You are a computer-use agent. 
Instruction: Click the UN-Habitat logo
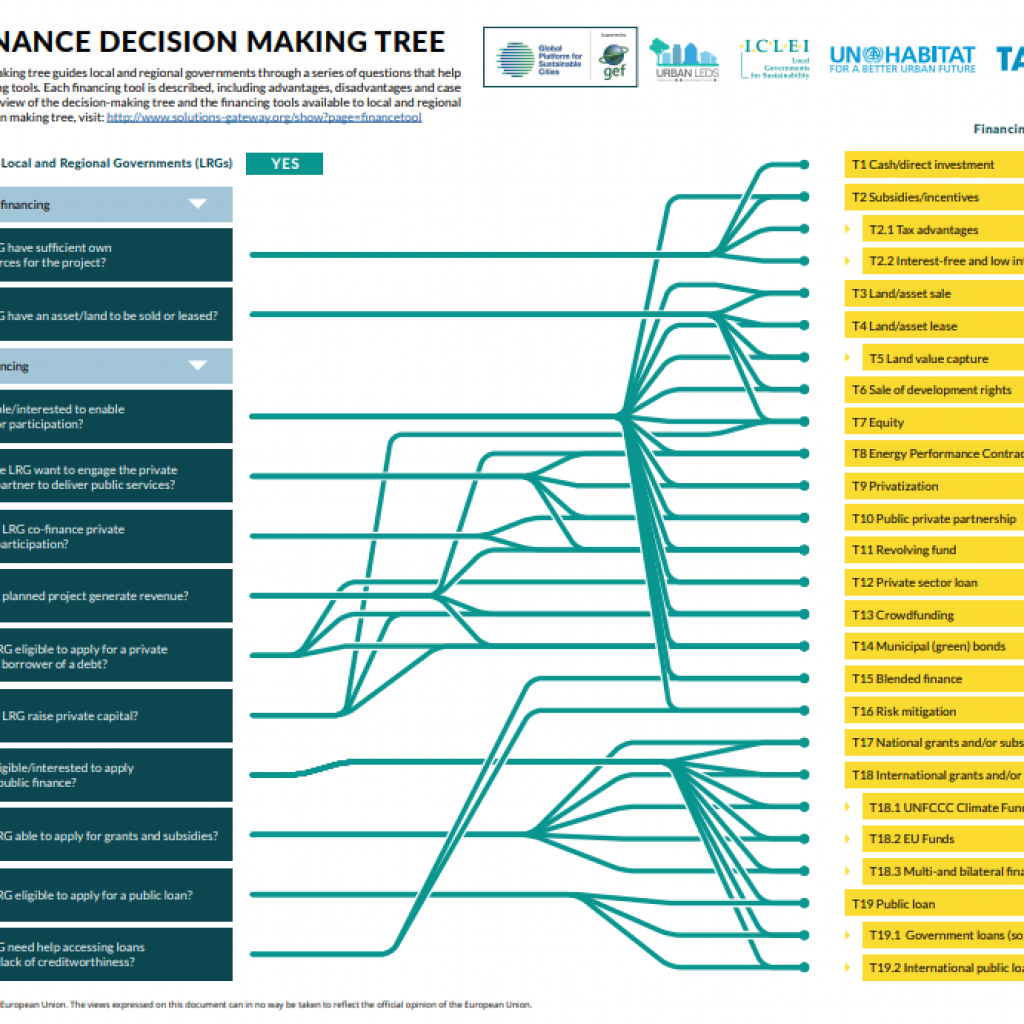coord(902,59)
